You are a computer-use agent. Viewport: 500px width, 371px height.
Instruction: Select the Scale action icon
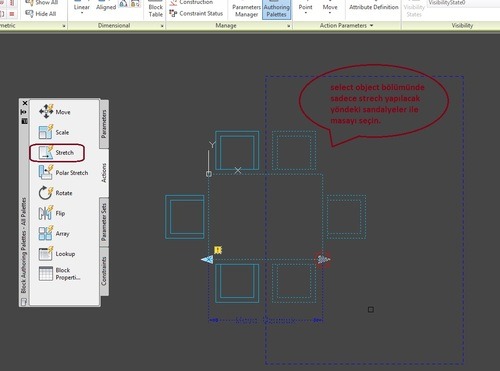point(45,132)
